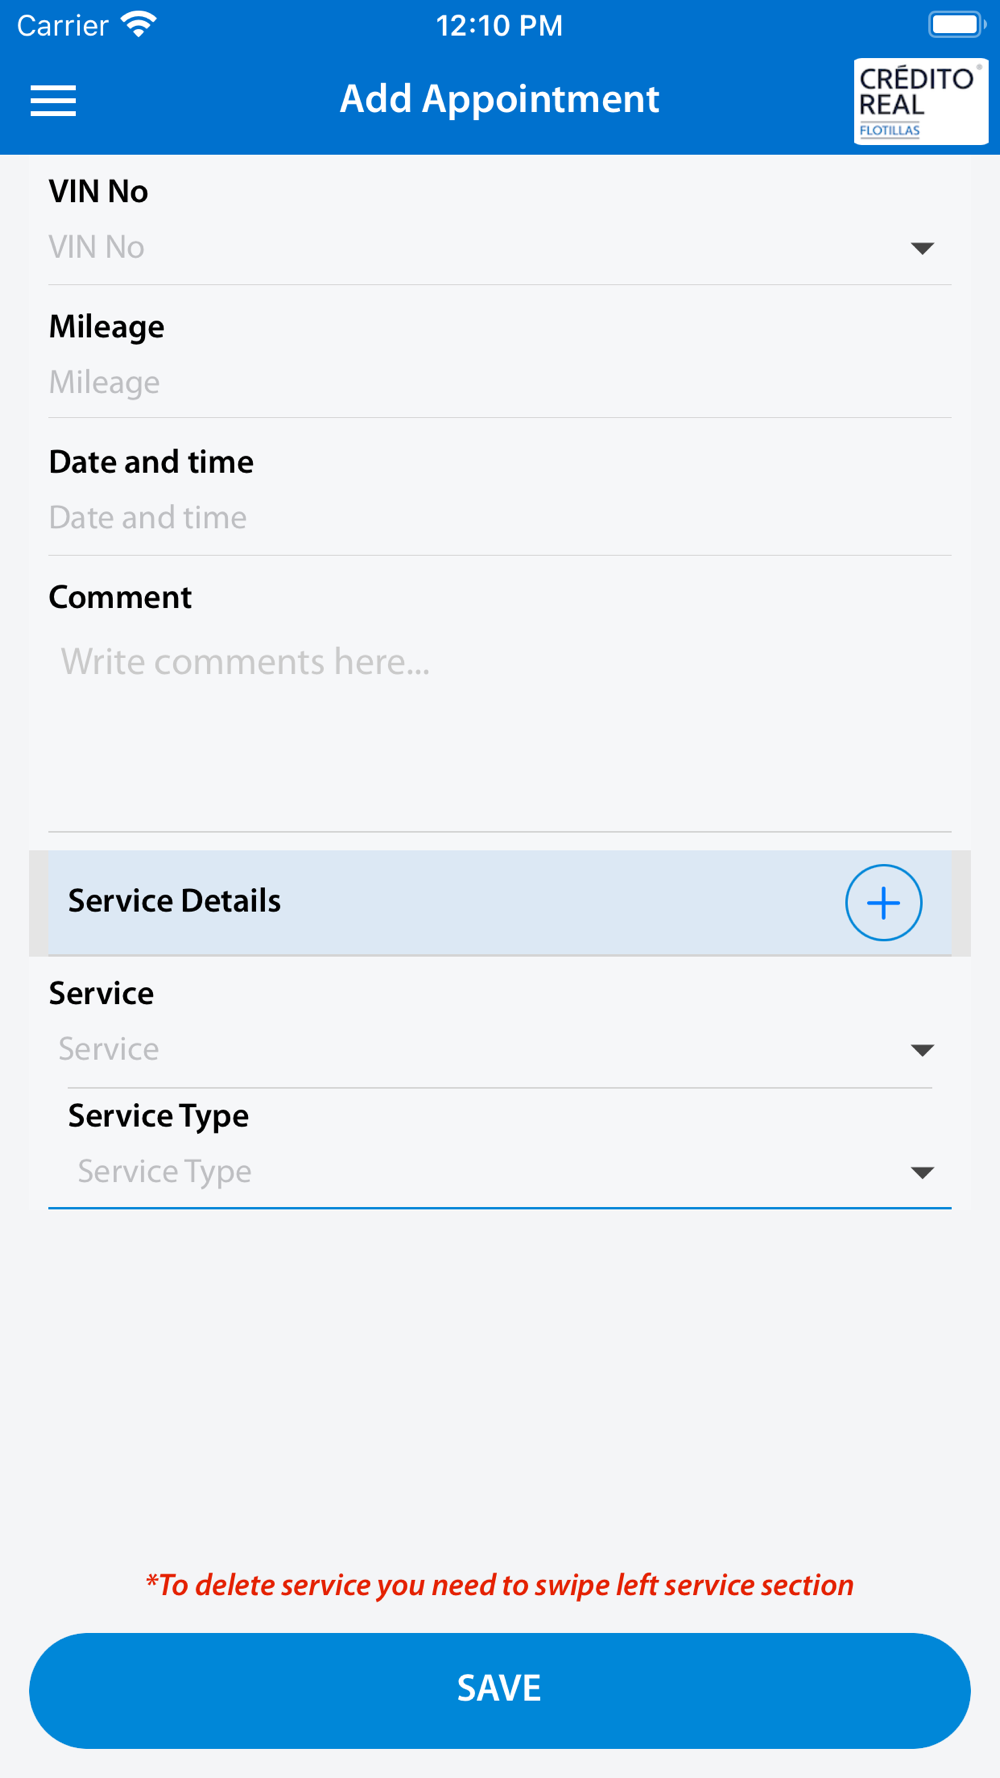Expand the VIN No dropdown arrow

click(x=922, y=248)
